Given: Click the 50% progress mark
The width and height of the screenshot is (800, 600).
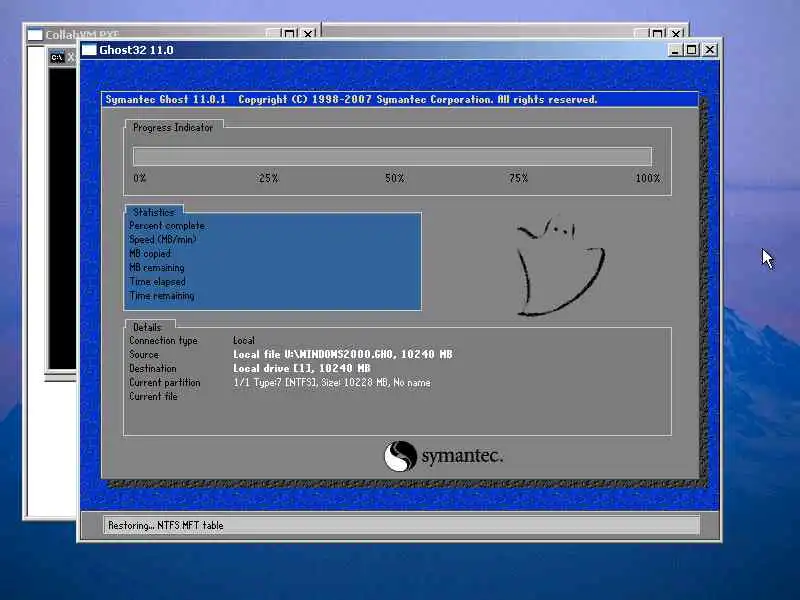Looking at the screenshot, I should tap(394, 178).
